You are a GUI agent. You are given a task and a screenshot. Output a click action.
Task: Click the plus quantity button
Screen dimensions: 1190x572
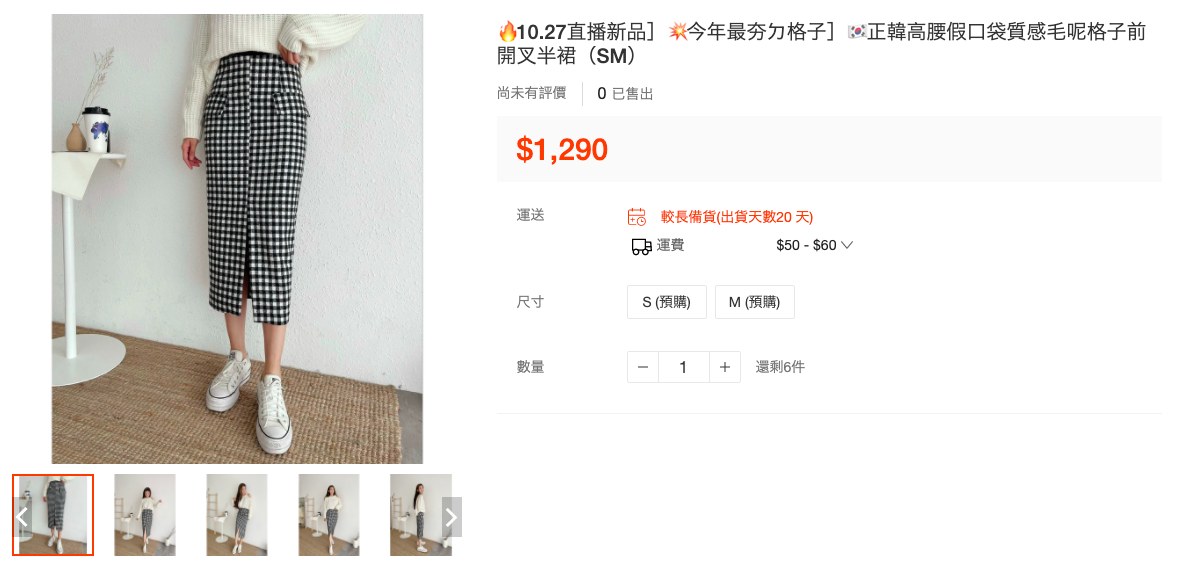coord(725,367)
